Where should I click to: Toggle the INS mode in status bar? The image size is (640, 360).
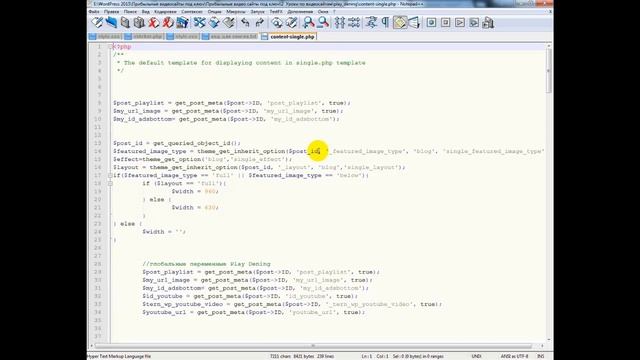coord(540,356)
